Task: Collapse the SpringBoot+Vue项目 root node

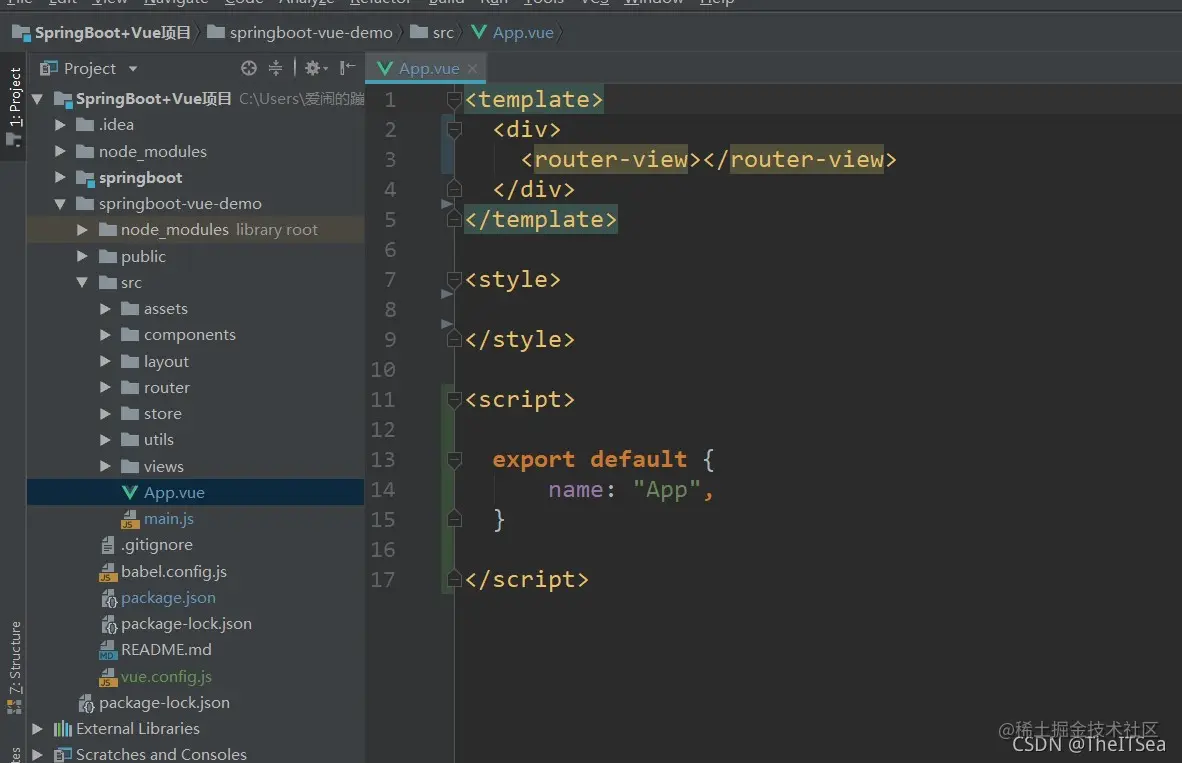Action: point(37,99)
